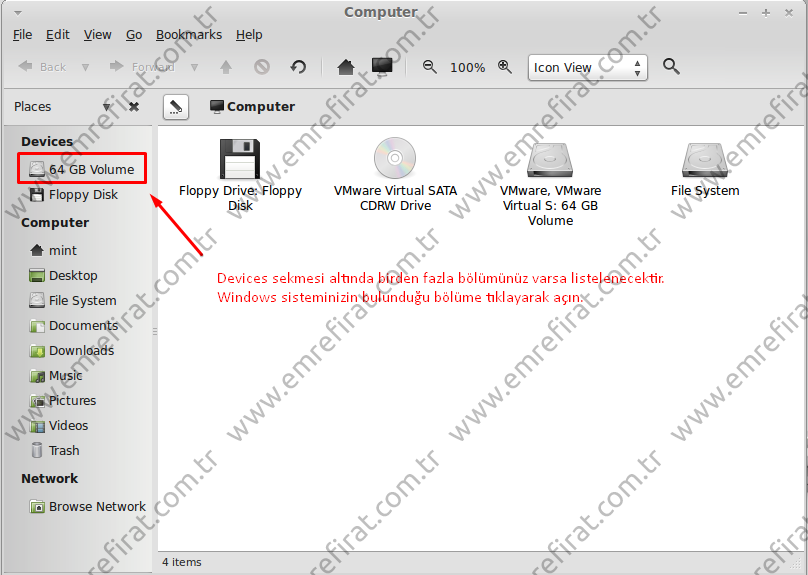Zoom out with the minus magnifier

click(x=430, y=67)
